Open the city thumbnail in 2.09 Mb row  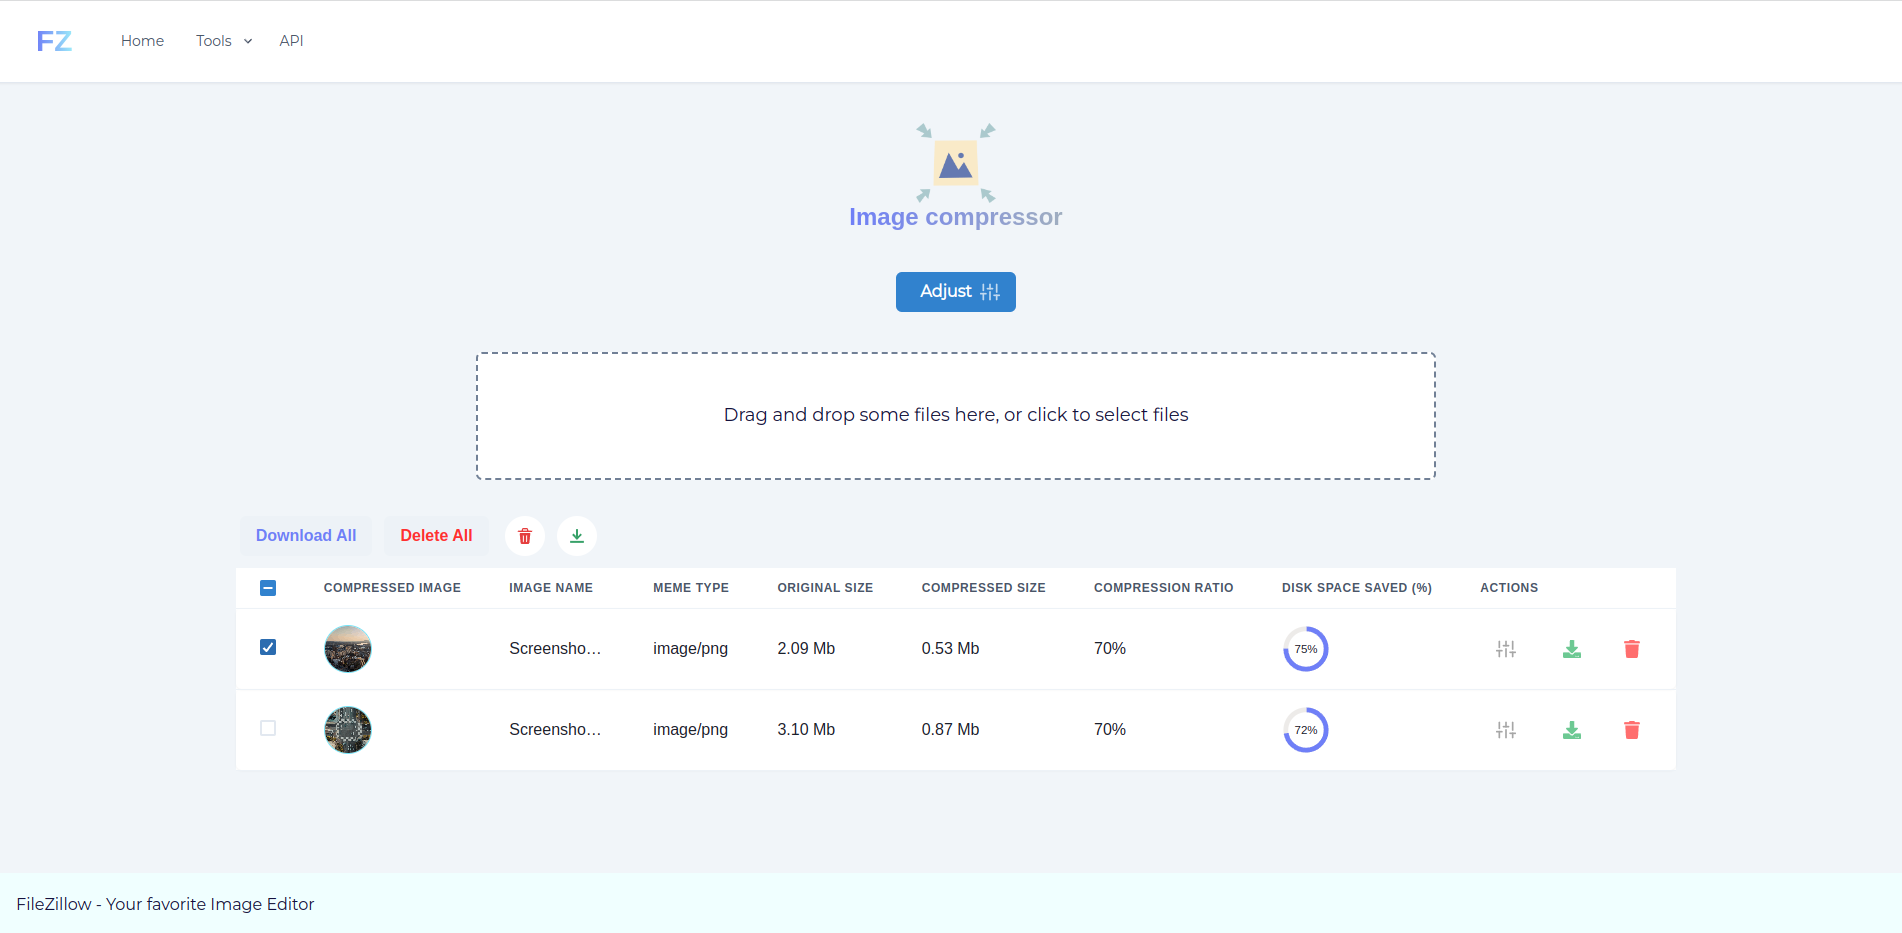click(348, 649)
